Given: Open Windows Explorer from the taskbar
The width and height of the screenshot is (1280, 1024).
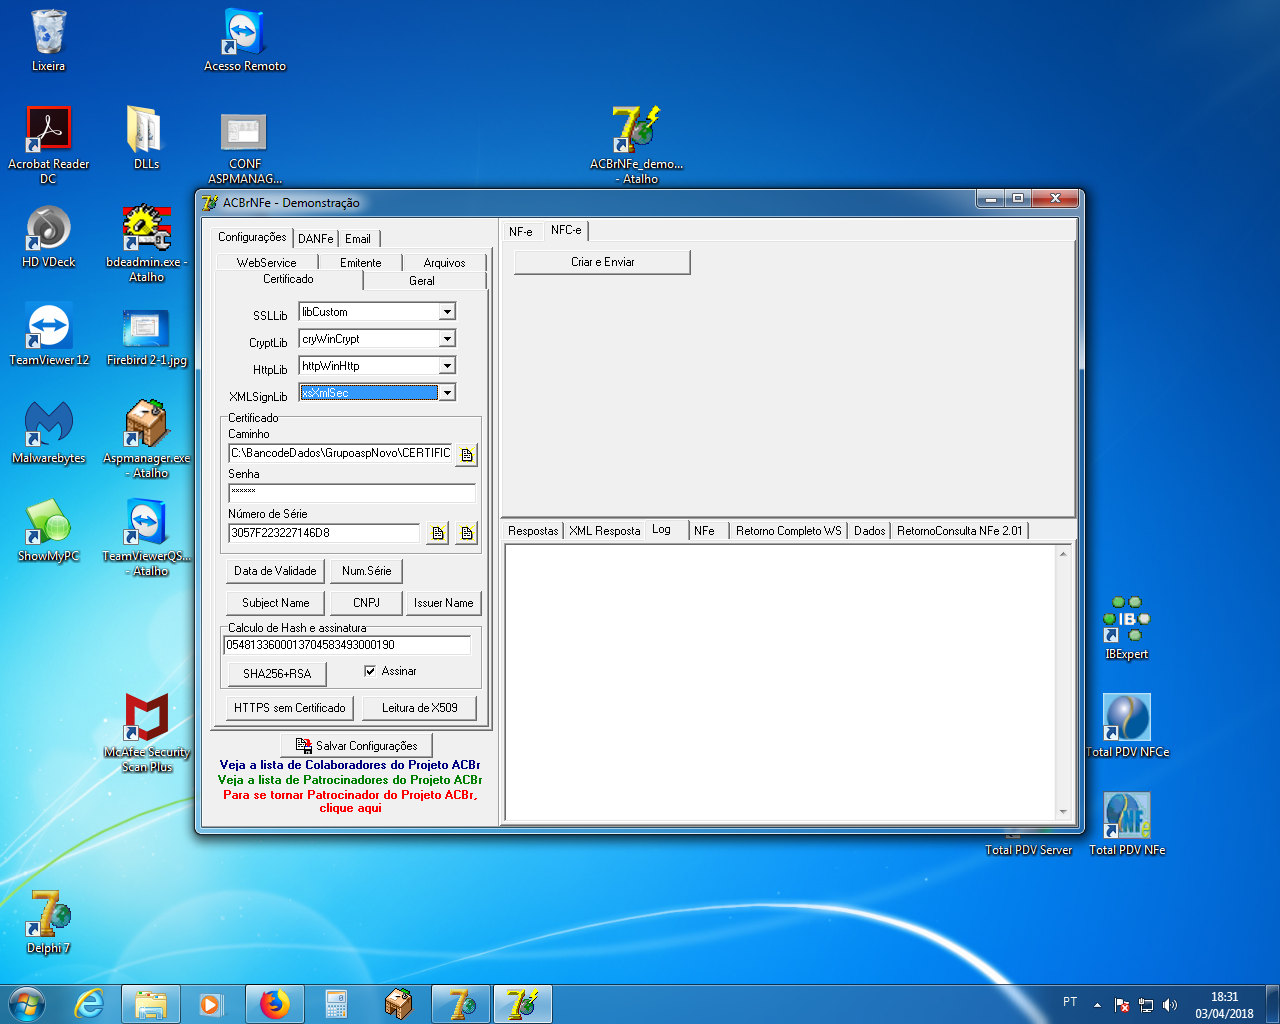Looking at the screenshot, I should click(x=151, y=1004).
